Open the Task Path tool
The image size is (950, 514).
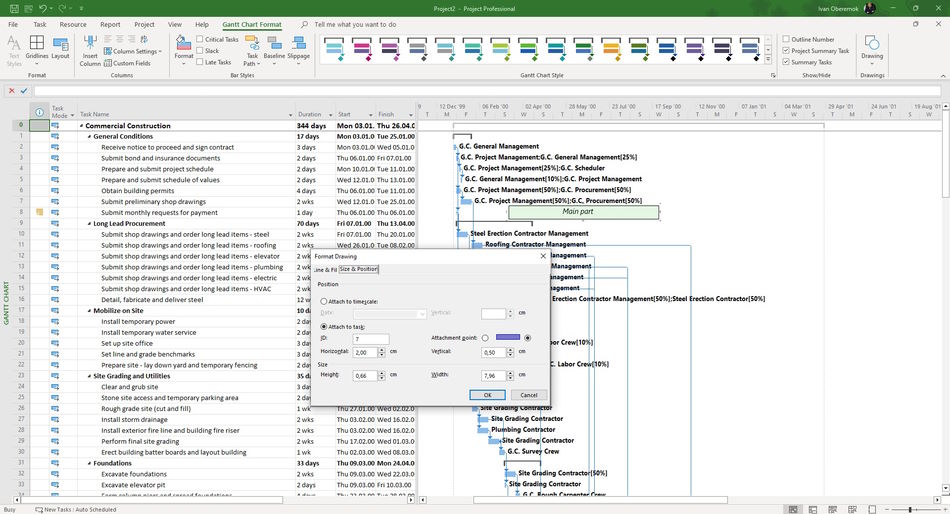[252, 50]
